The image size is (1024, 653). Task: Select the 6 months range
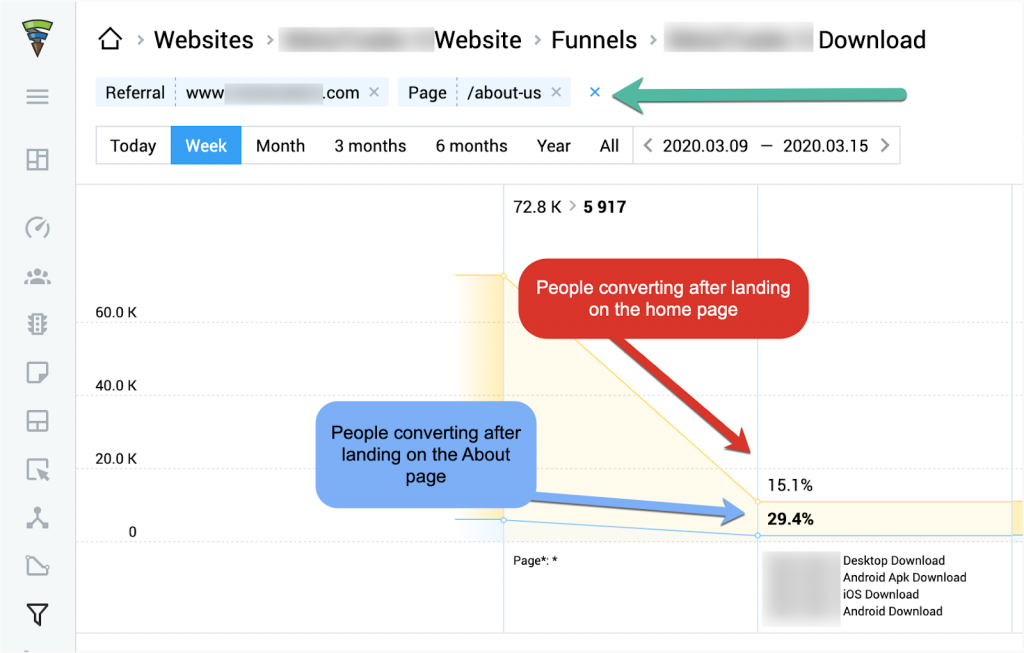click(472, 146)
